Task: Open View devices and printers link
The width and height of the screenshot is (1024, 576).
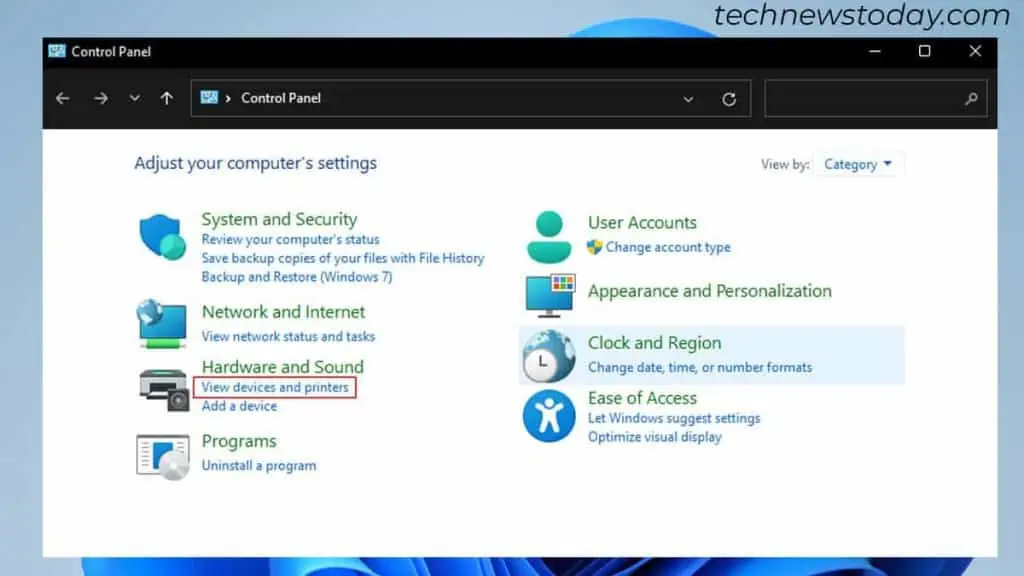Action: (275, 387)
